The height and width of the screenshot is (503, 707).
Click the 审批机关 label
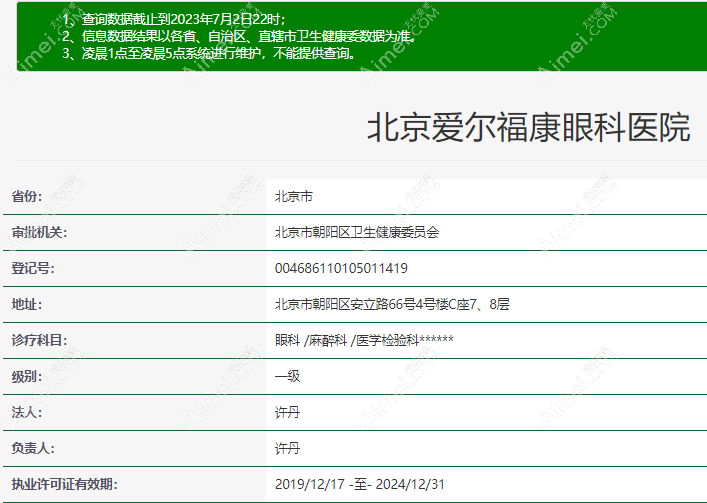39,233
